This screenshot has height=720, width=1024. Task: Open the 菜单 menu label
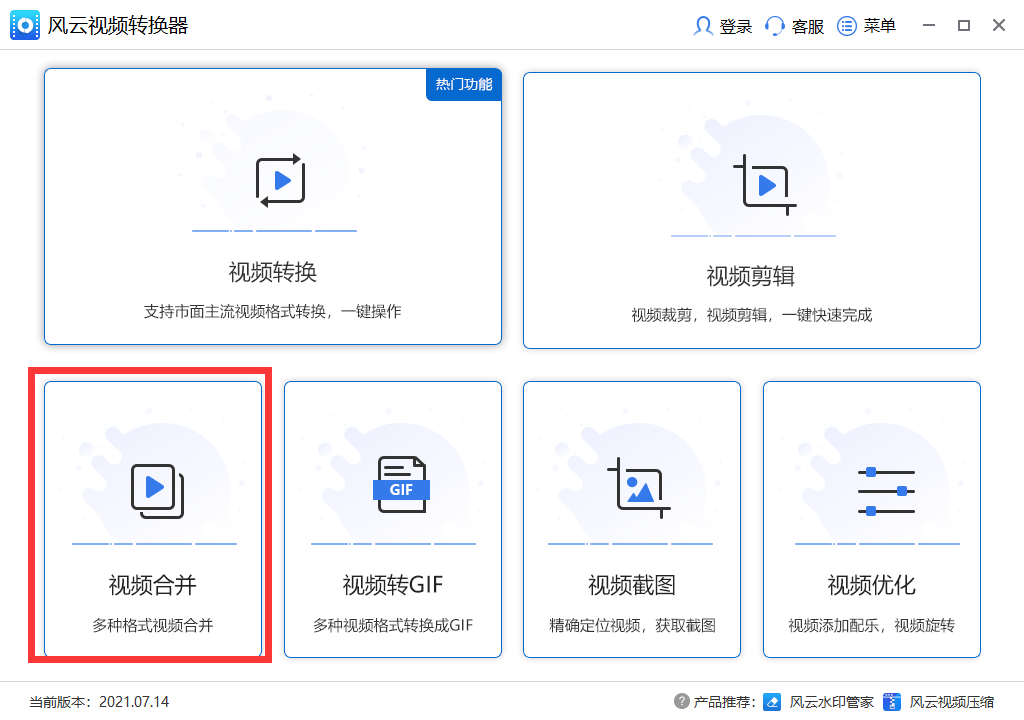(879, 26)
